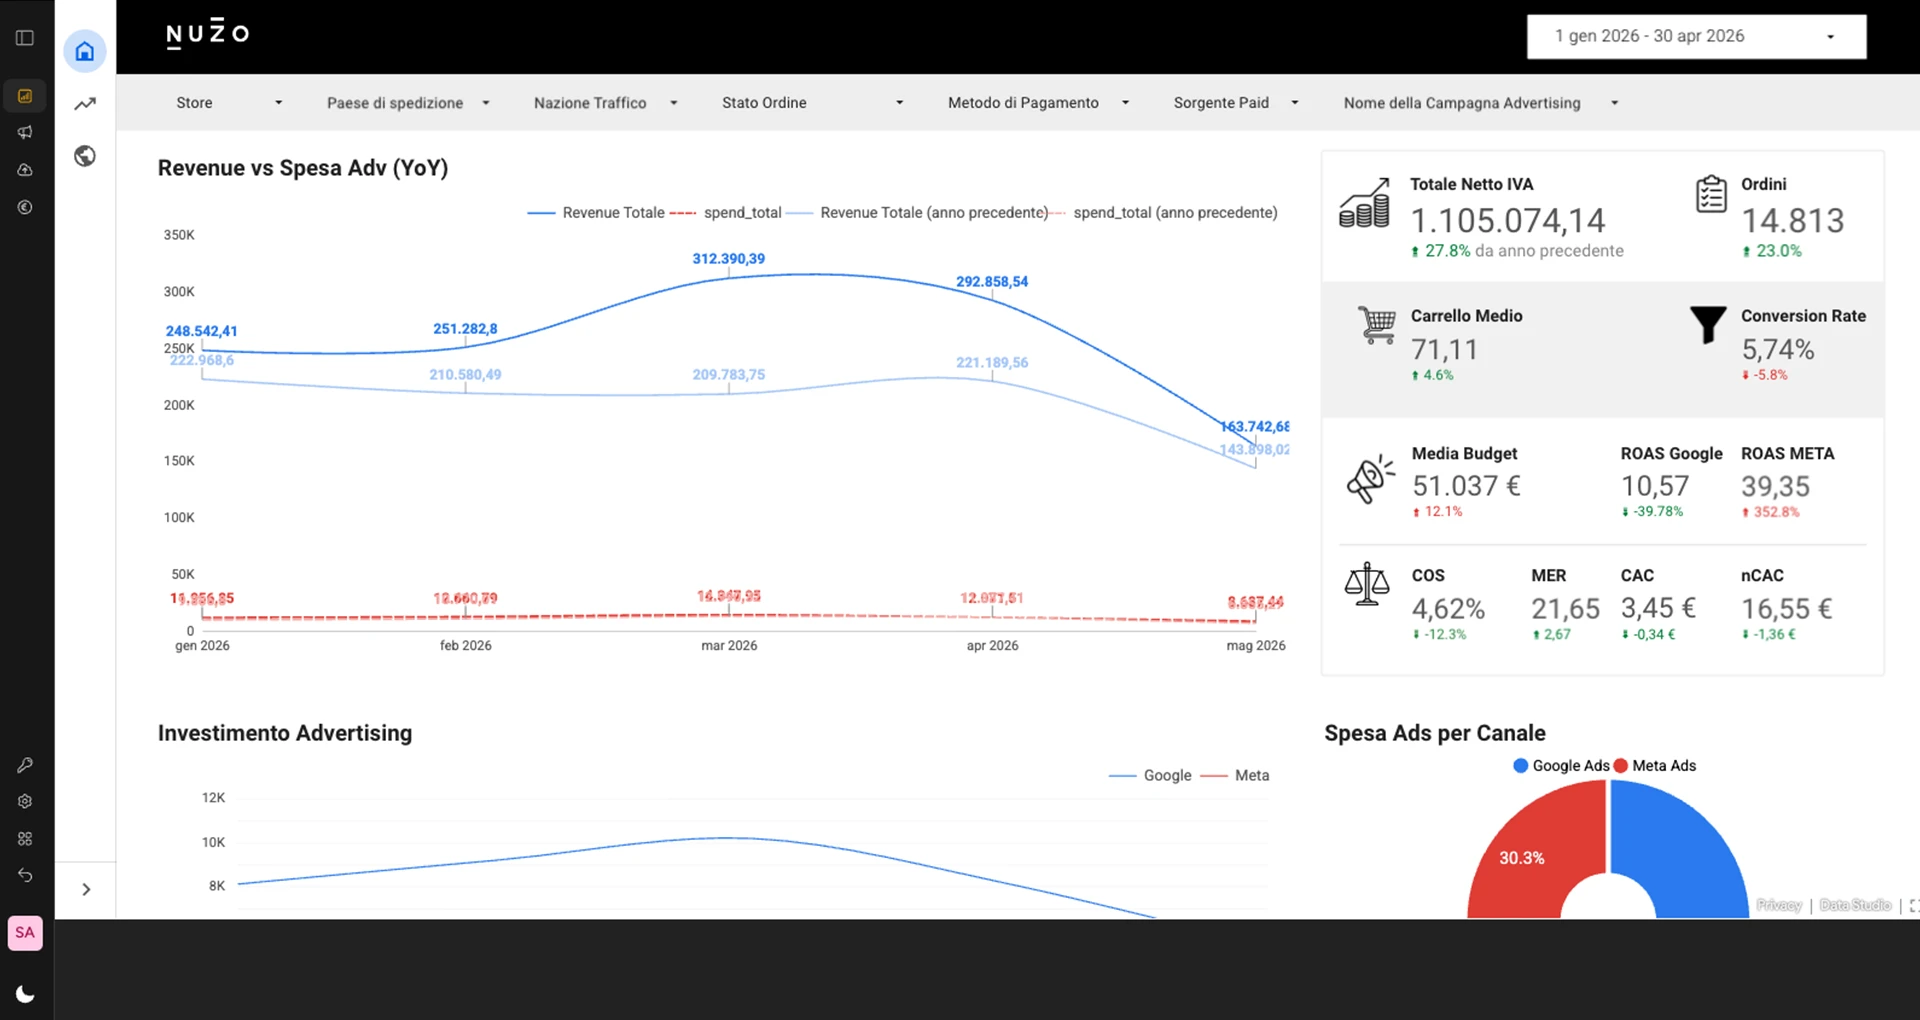Go to the home page icon
Screen dimensions: 1920x1020
85,51
